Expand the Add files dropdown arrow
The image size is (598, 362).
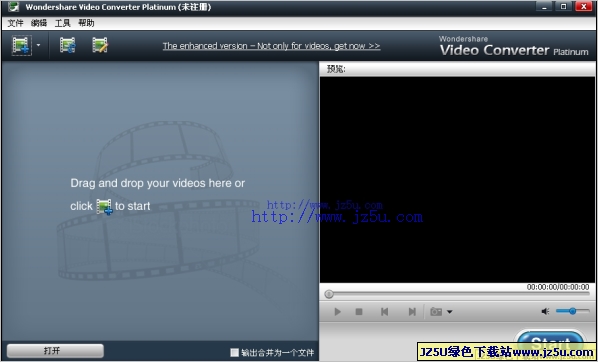[x=38, y=45]
